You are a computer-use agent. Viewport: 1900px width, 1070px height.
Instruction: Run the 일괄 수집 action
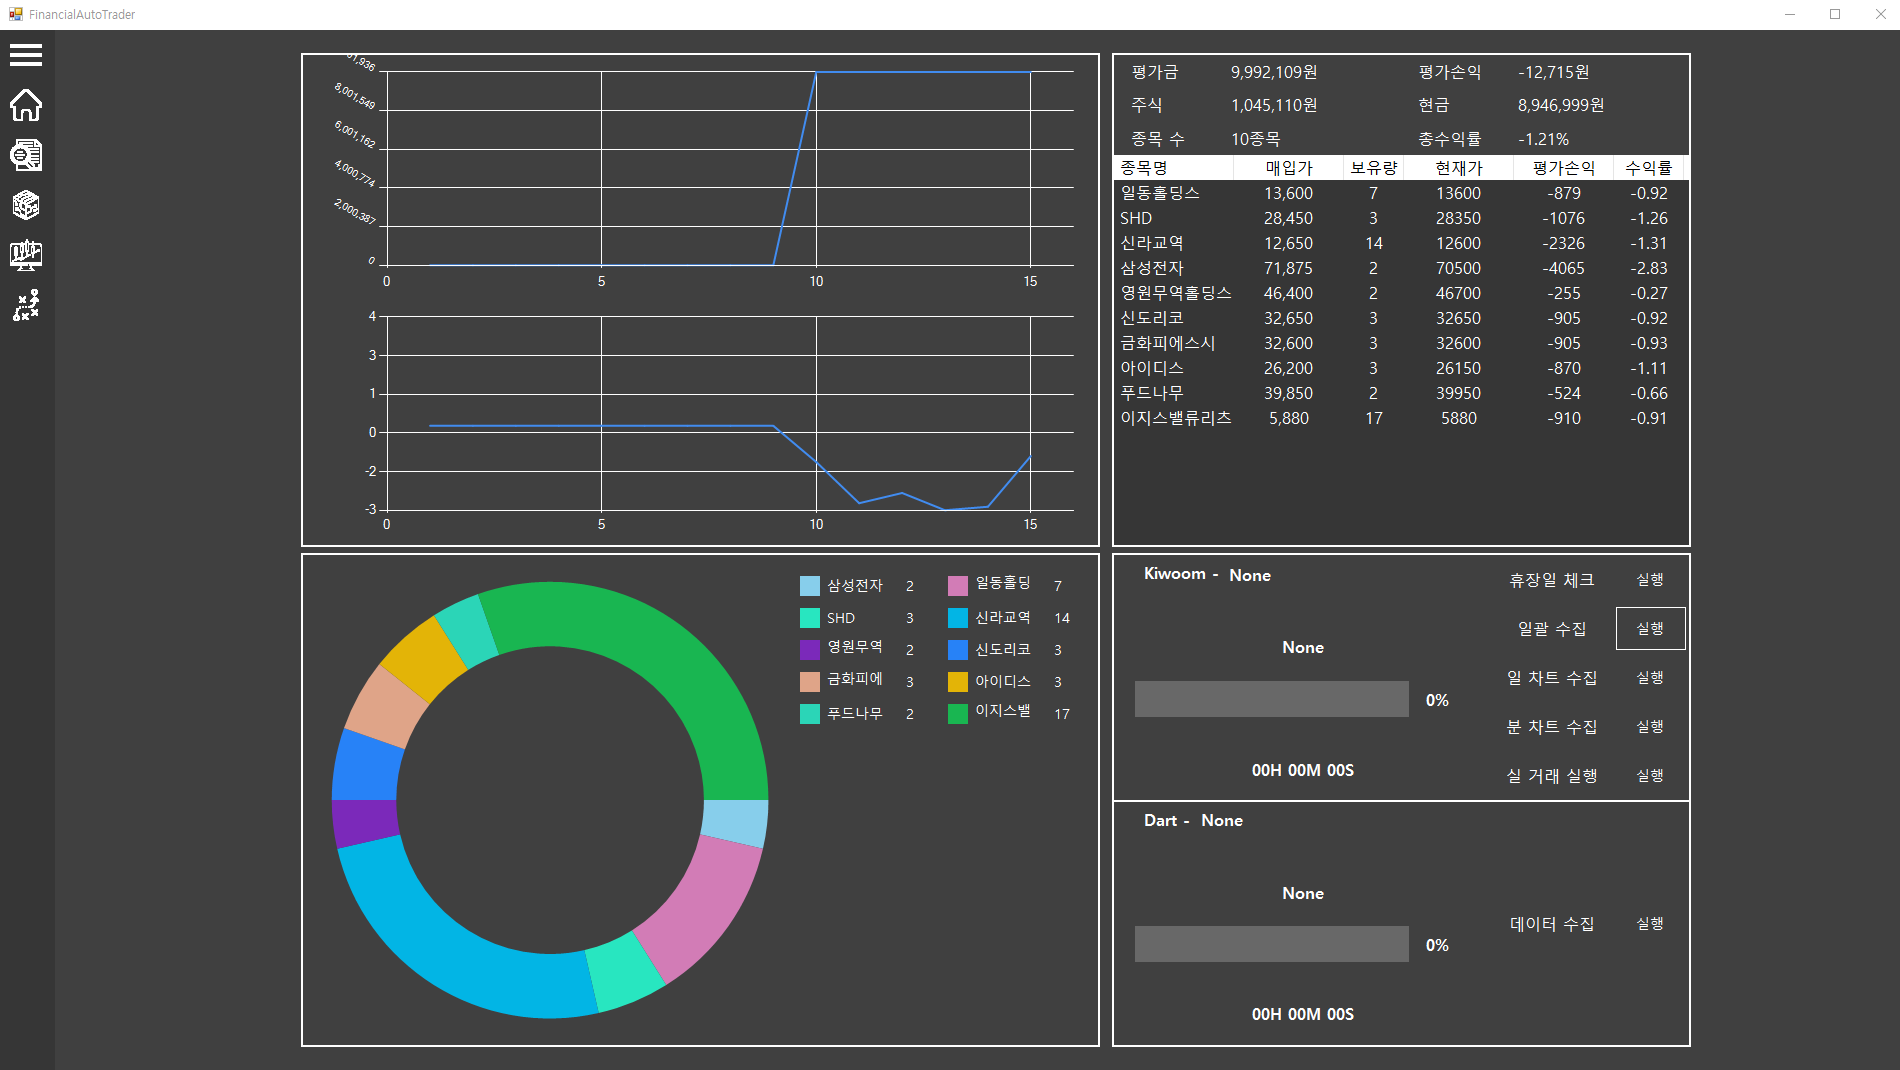click(x=1649, y=629)
